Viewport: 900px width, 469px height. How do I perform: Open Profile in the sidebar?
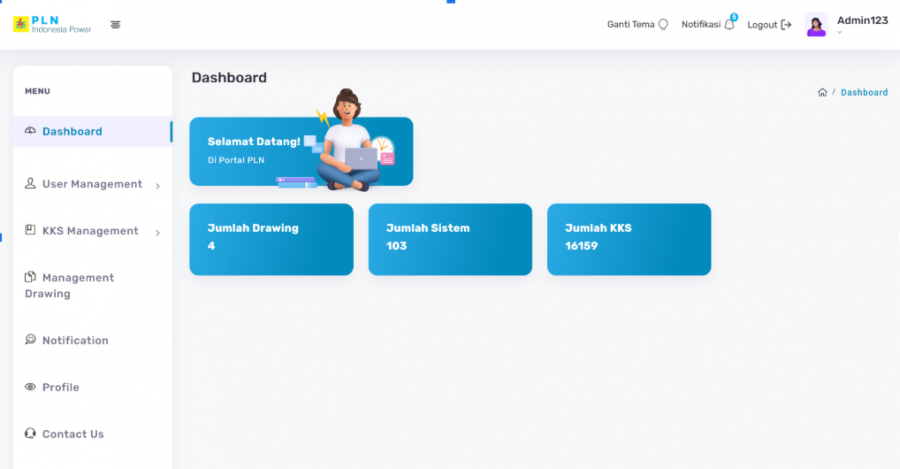(x=92, y=387)
